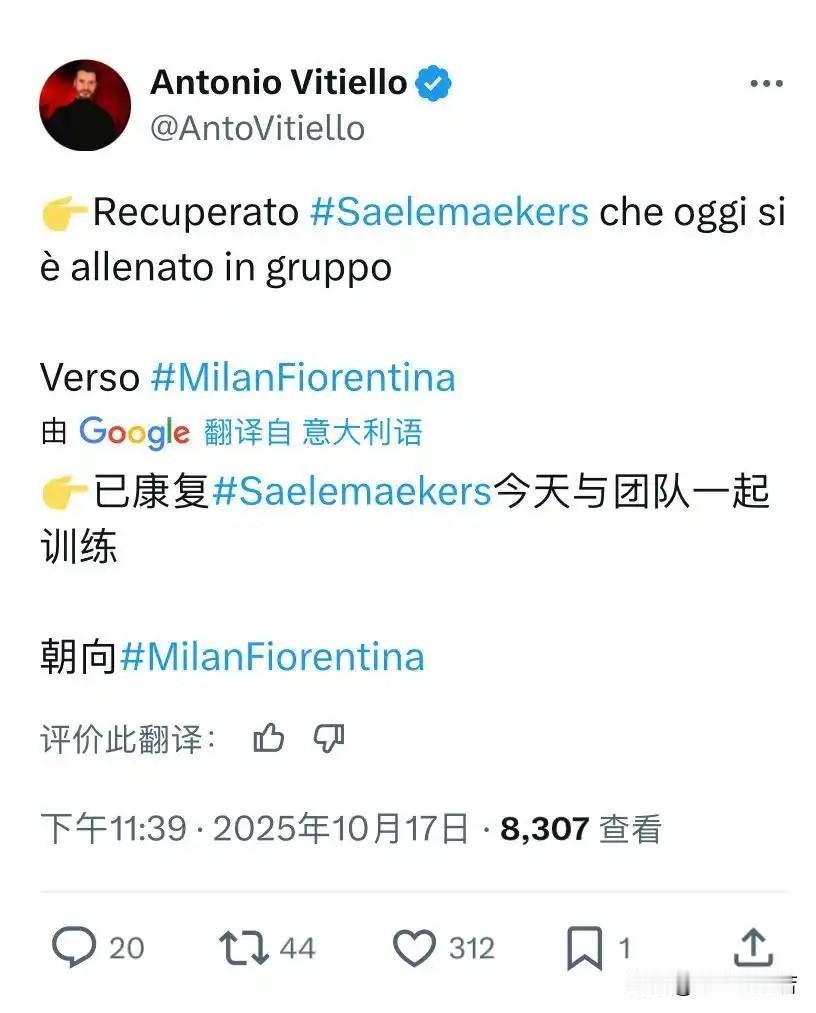Click the Google translation logo

click(x=134, y=432)
